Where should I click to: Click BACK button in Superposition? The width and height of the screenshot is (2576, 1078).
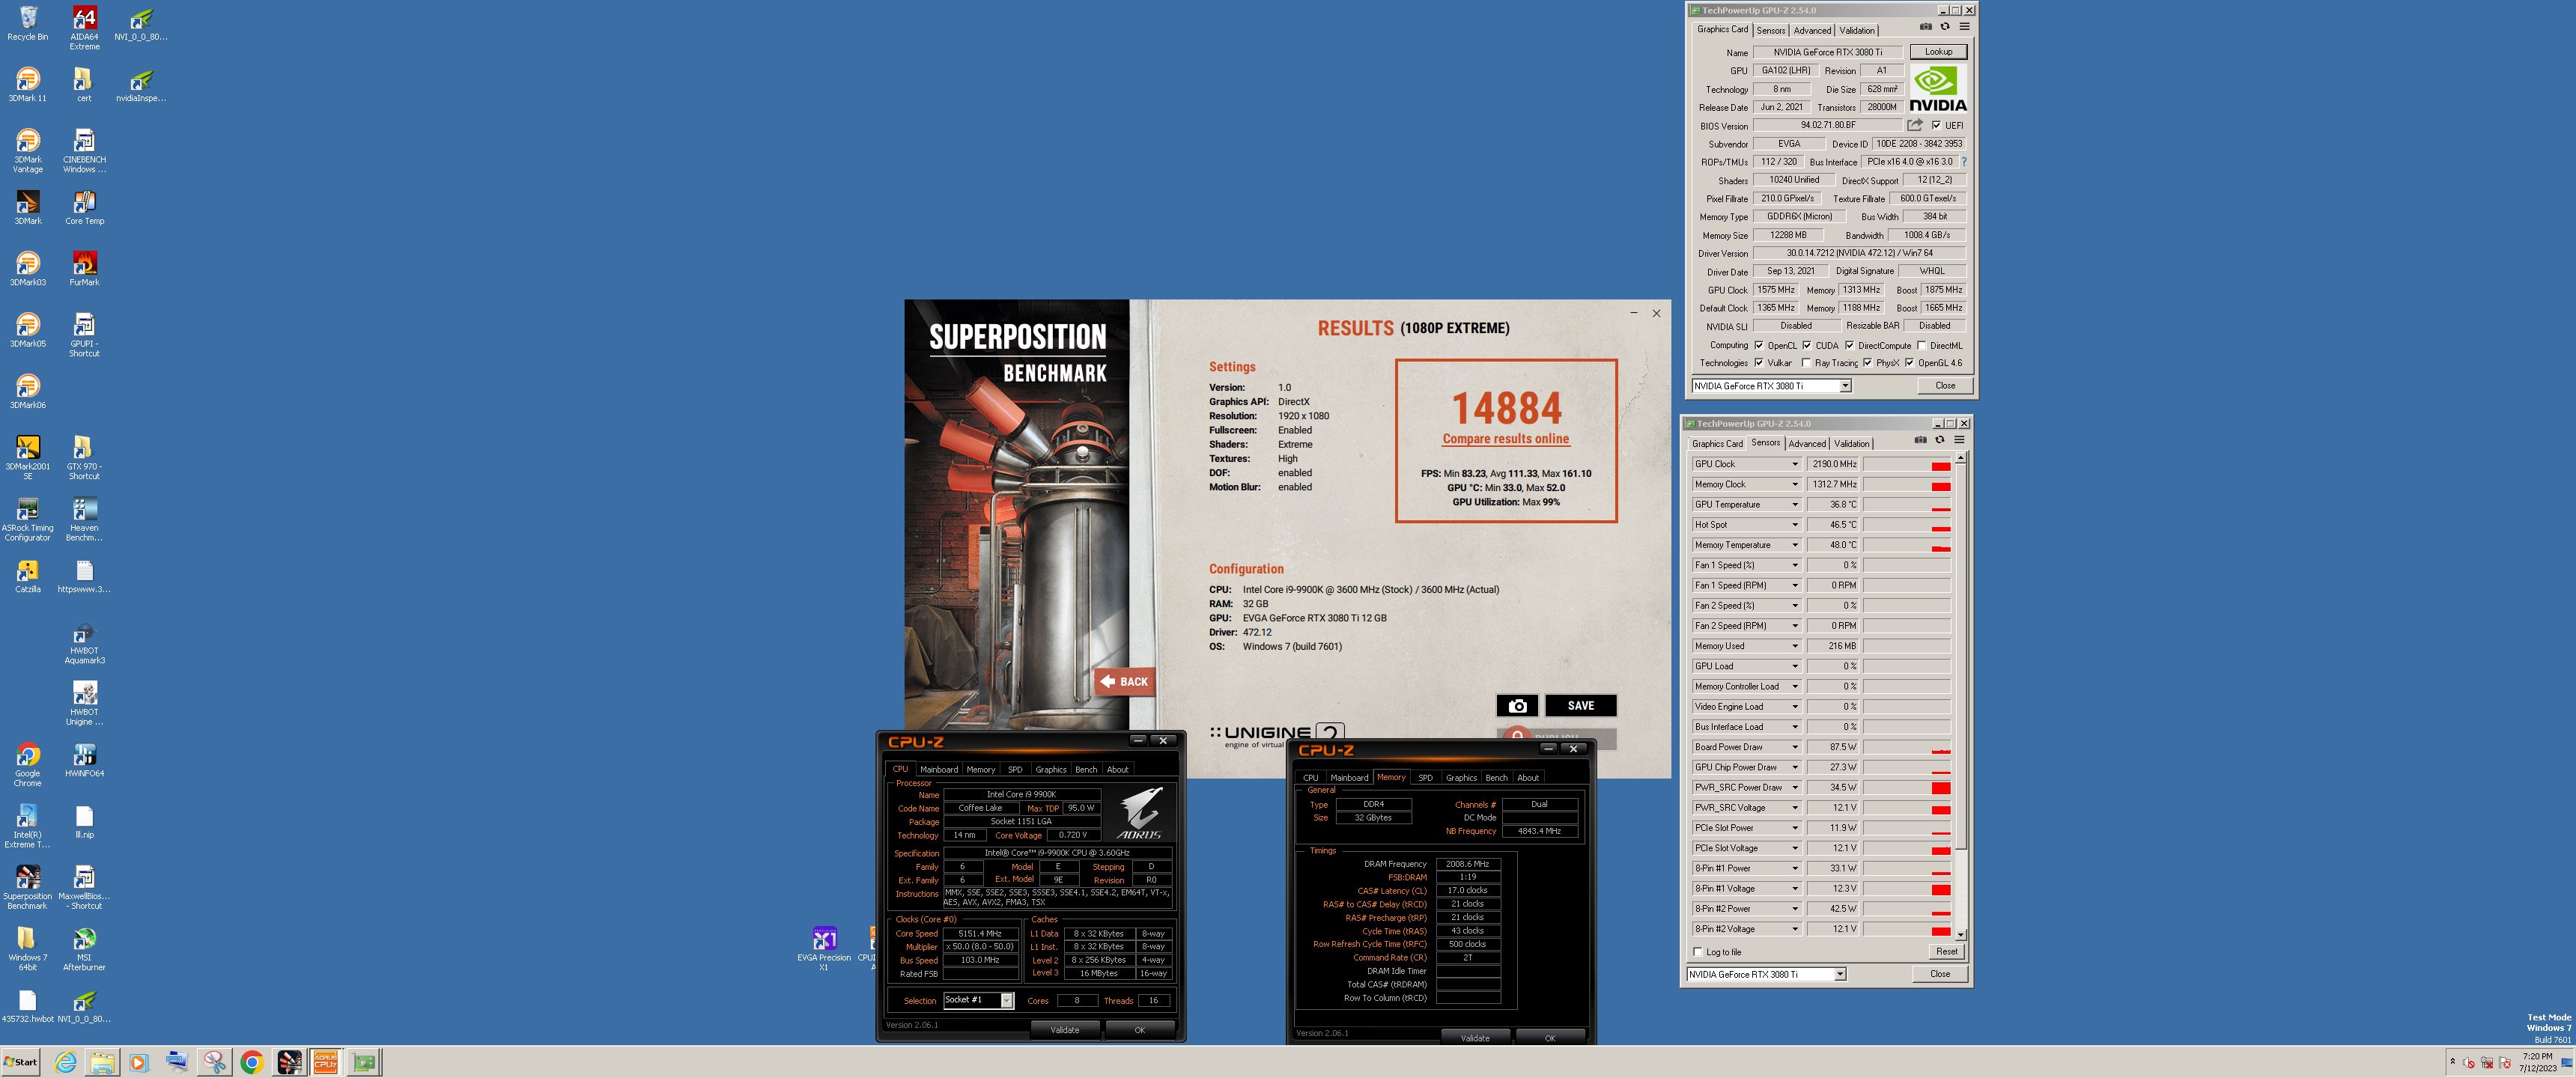pos(1125,681)
